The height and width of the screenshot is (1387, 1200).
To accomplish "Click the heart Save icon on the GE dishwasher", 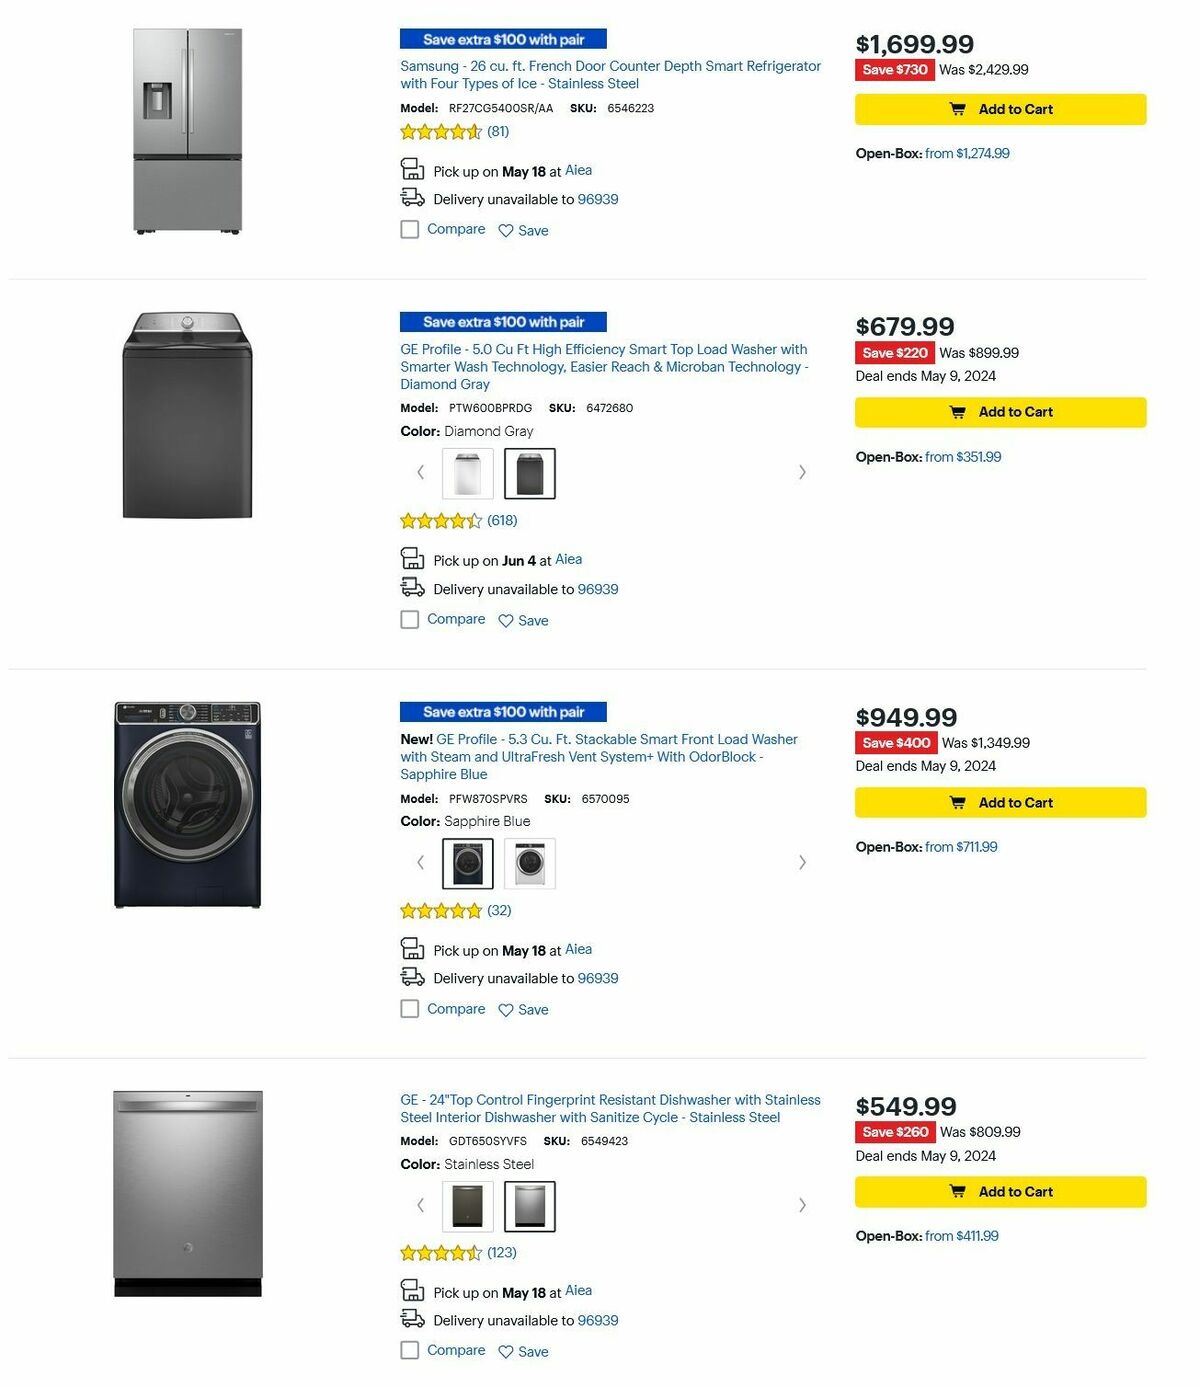I will click(x=505, y=1350).
